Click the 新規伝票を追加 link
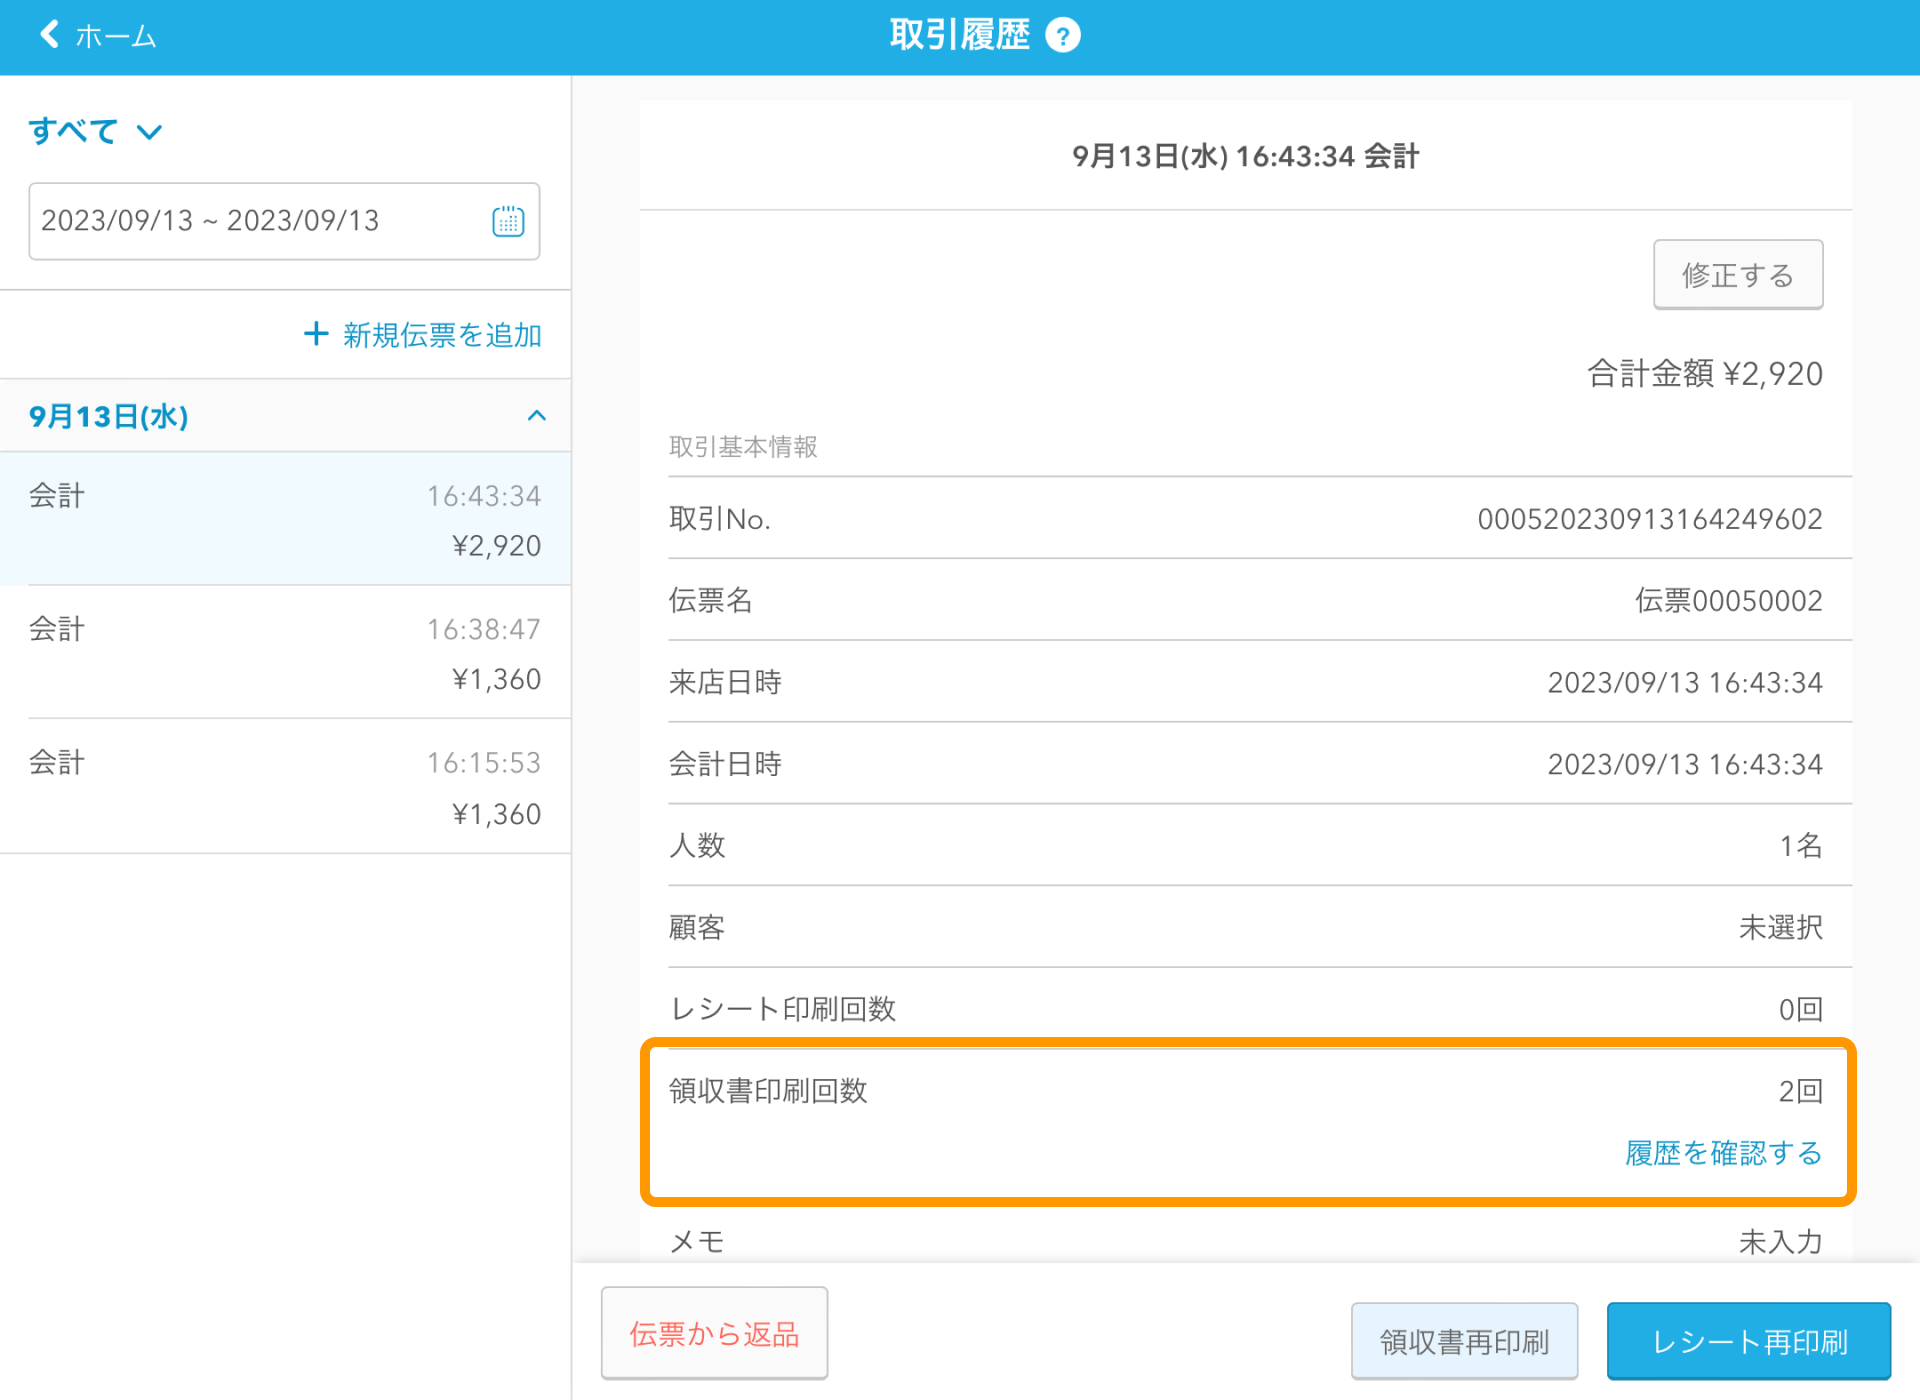This screenshot has width=1920, height=1400. tap(441, 334)
